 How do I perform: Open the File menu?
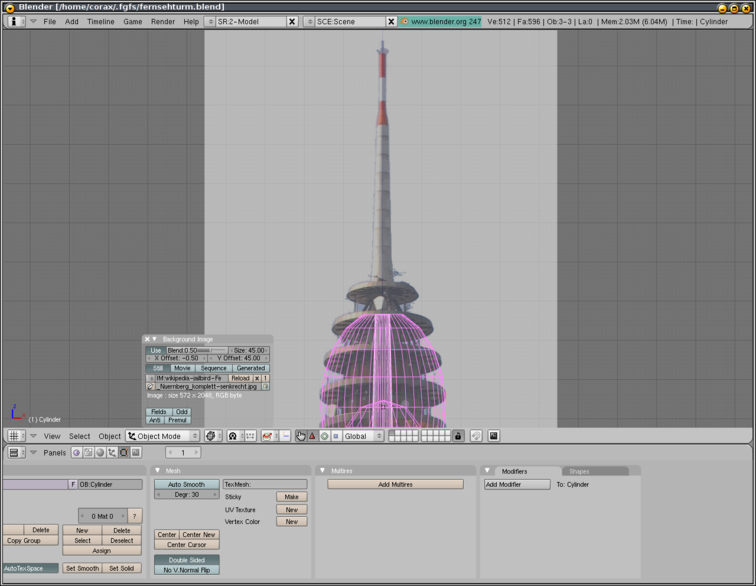[x=50, y=22]
